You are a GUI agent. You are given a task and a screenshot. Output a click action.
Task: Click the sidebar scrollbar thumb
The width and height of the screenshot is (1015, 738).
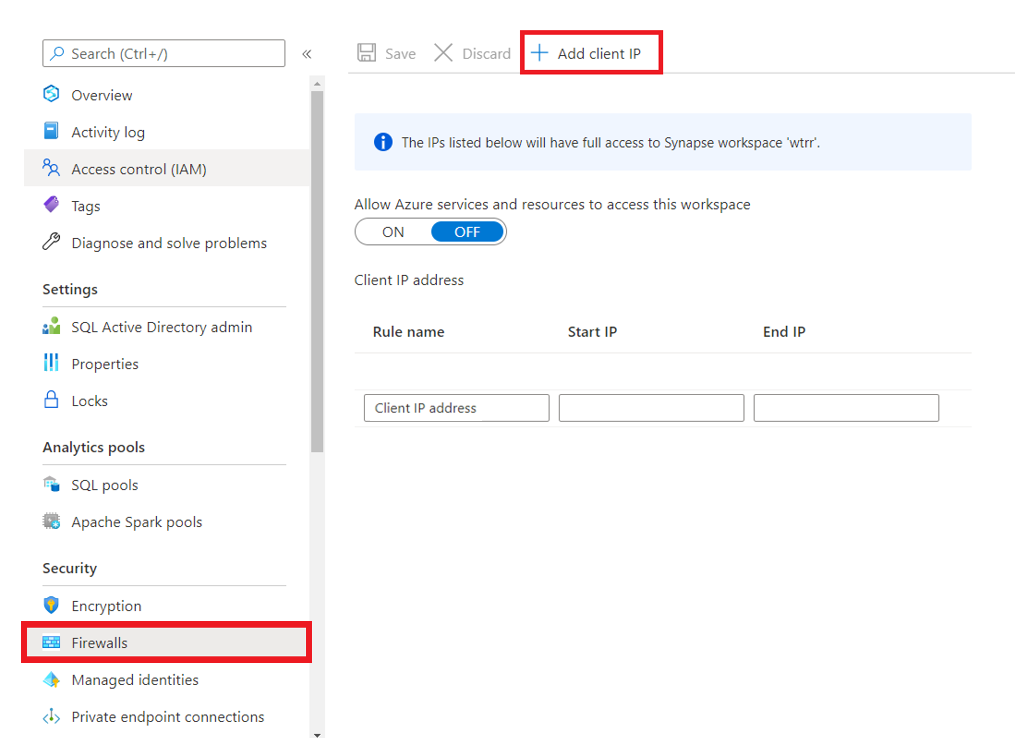tap(317, 271)
